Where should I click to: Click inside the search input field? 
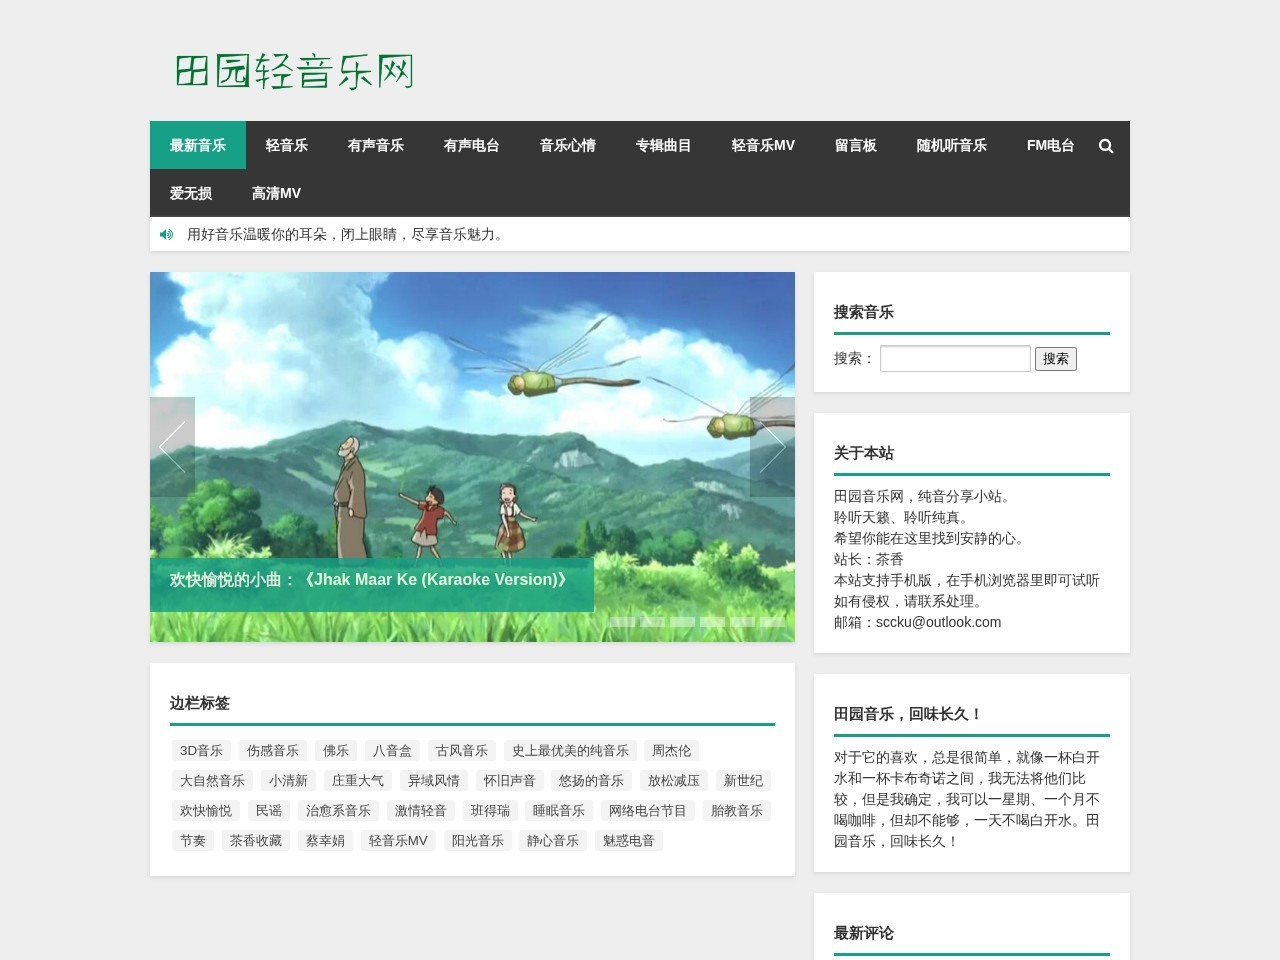[x=954, y=358]
